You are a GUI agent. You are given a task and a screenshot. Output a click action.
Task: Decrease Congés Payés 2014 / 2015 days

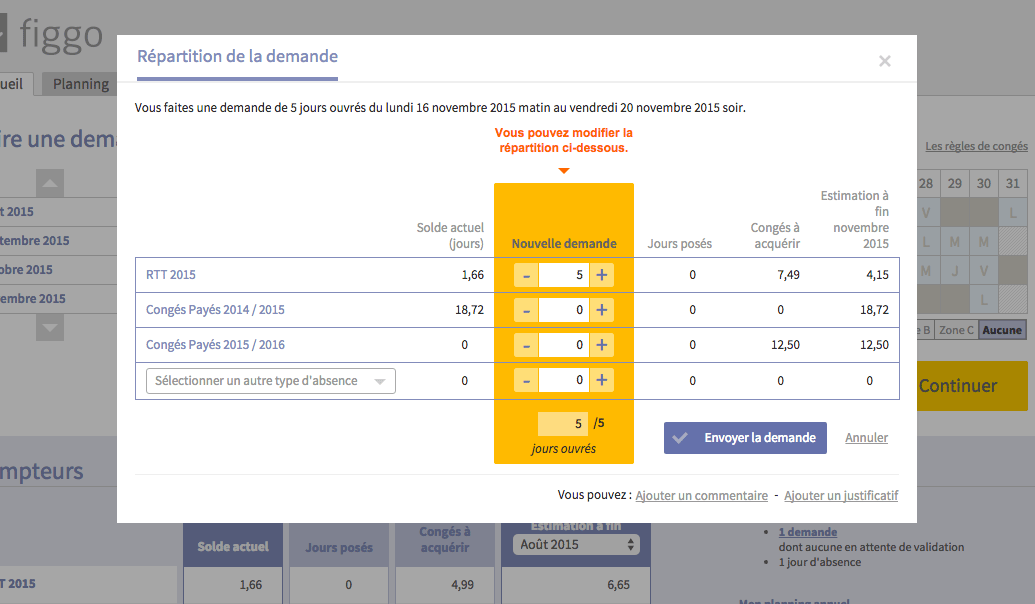(526, 310)
